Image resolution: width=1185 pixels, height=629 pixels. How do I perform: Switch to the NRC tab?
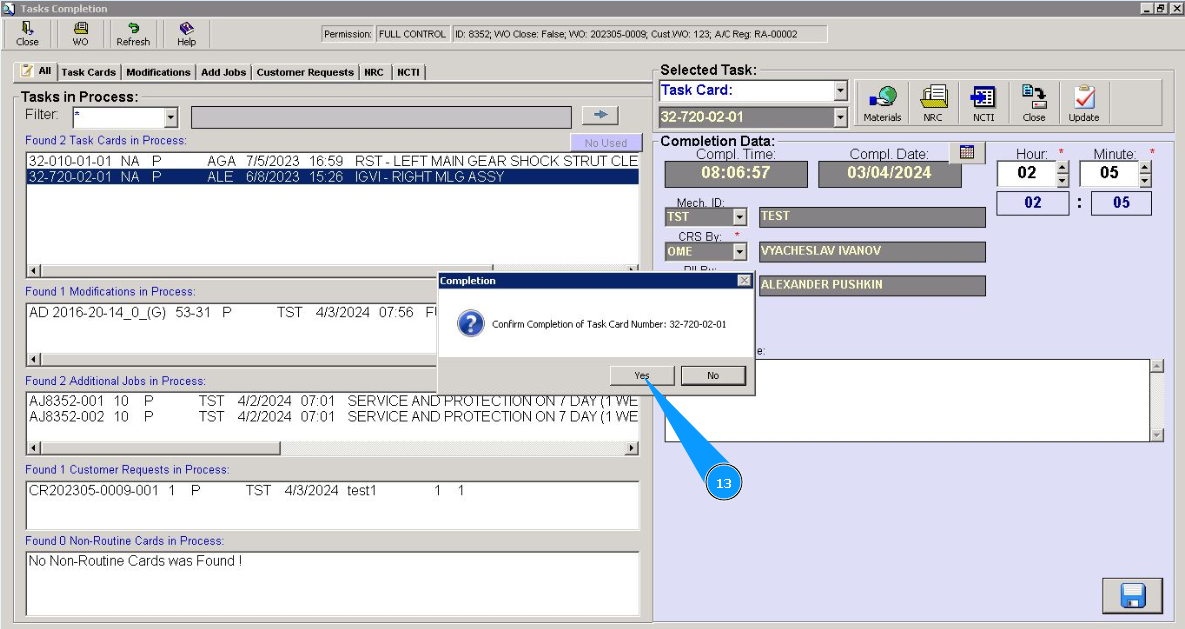click(373, 72)
